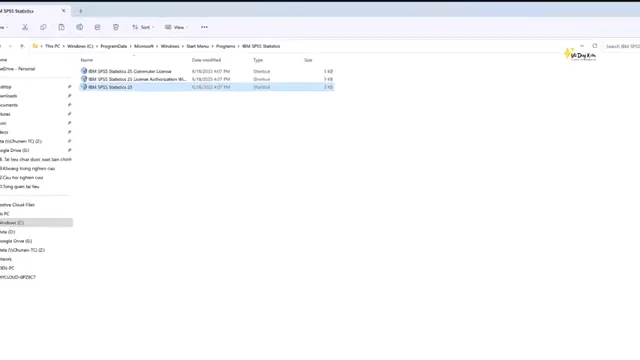Viewport: 640px width, 360px height.
Task: Sort files by the Date modified column header
Action: pyautogui.click(x=206, y=60)
